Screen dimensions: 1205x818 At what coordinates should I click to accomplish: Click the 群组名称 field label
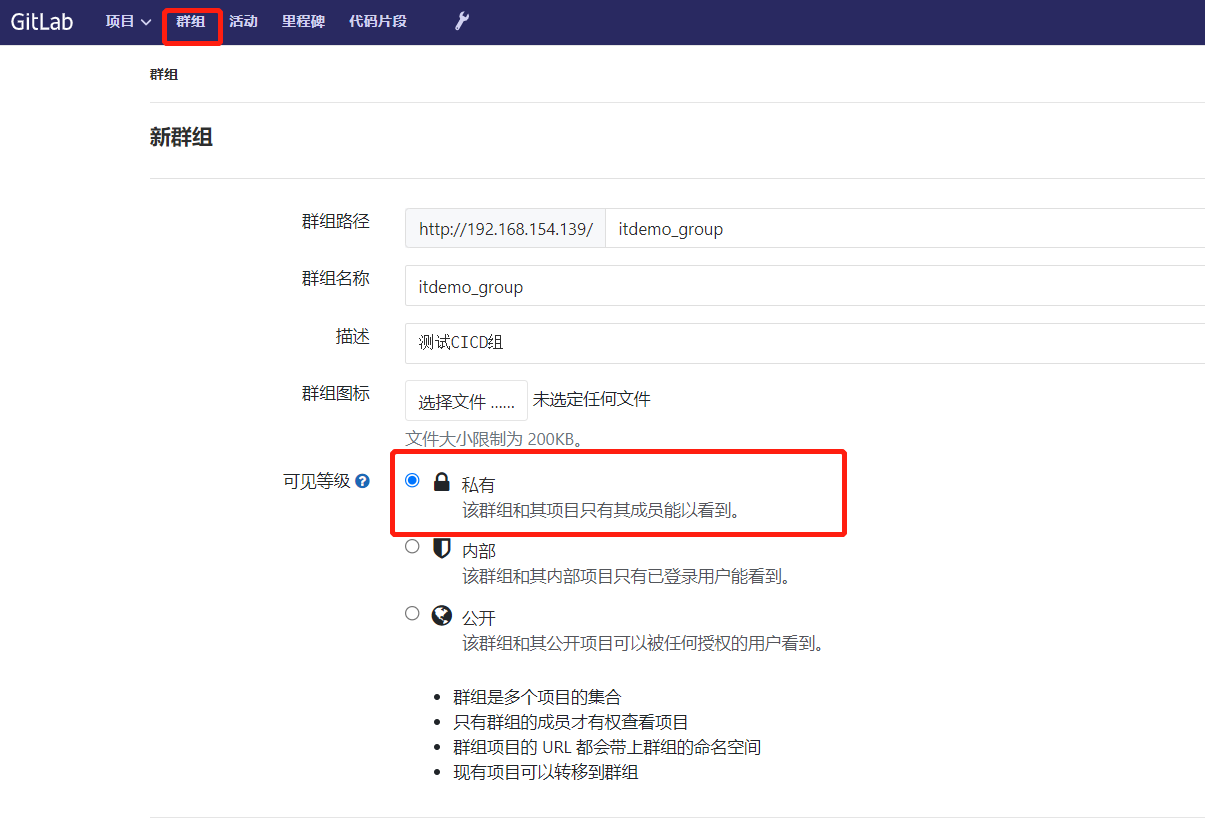[336, 279]
